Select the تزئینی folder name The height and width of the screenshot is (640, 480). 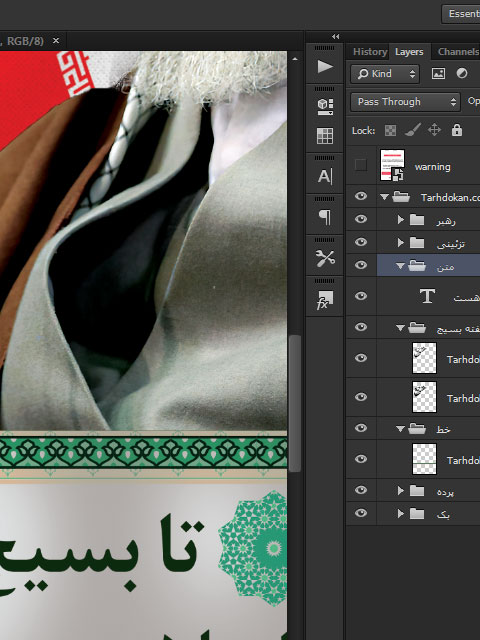(451, 244)
